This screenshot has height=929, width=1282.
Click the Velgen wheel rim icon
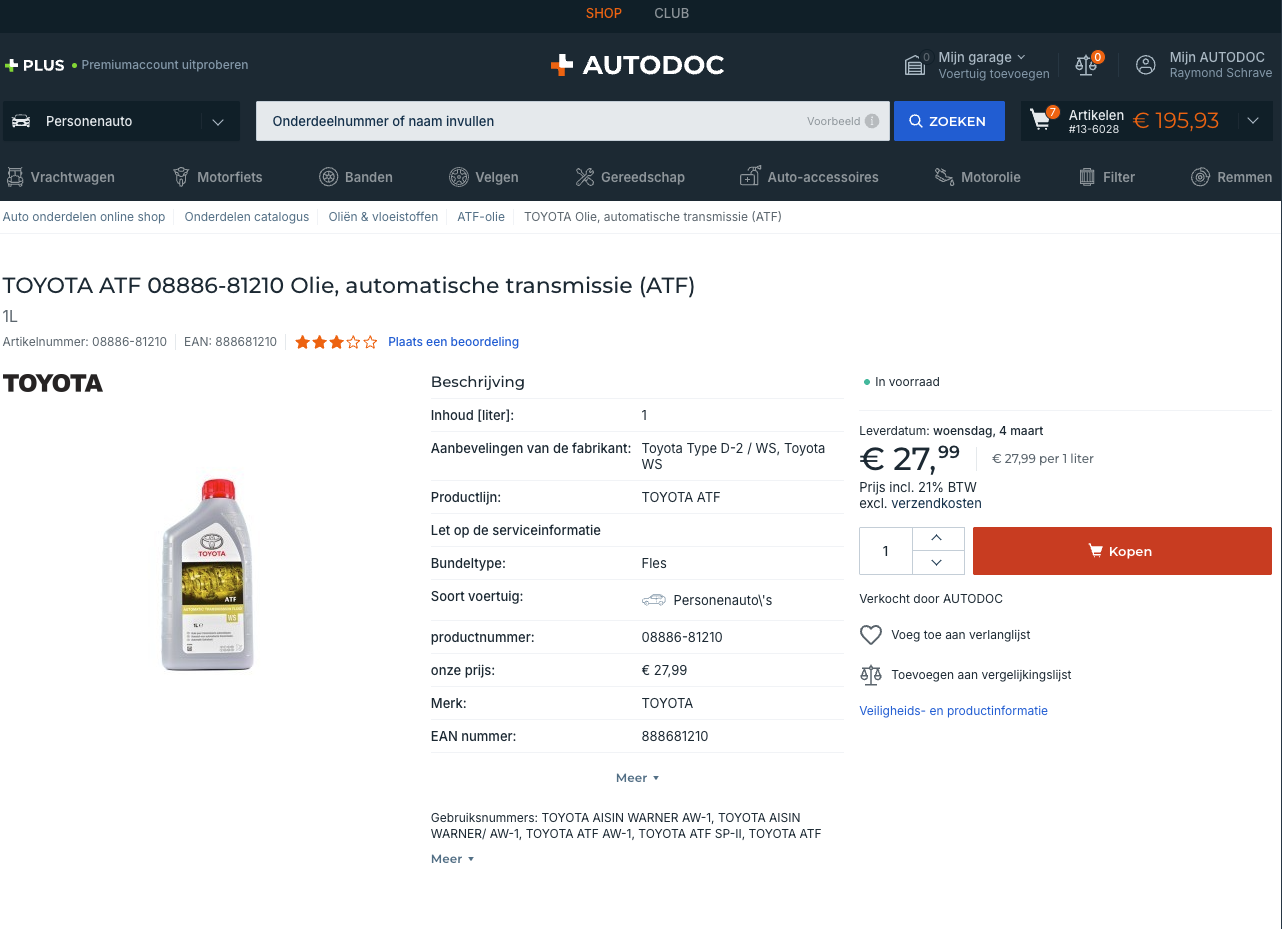(x=459, y=177)
